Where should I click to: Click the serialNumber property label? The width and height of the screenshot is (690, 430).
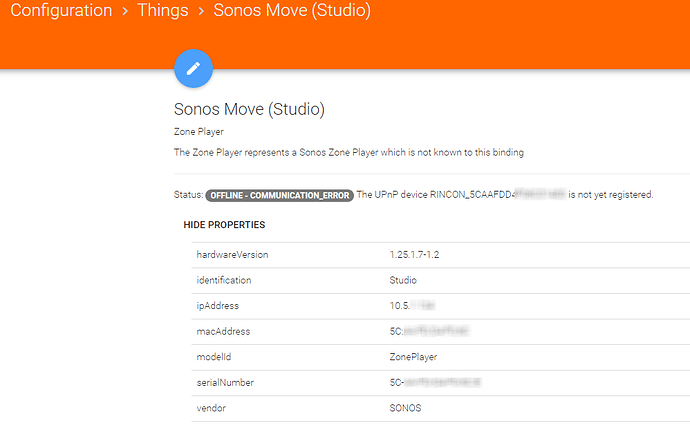225,382
